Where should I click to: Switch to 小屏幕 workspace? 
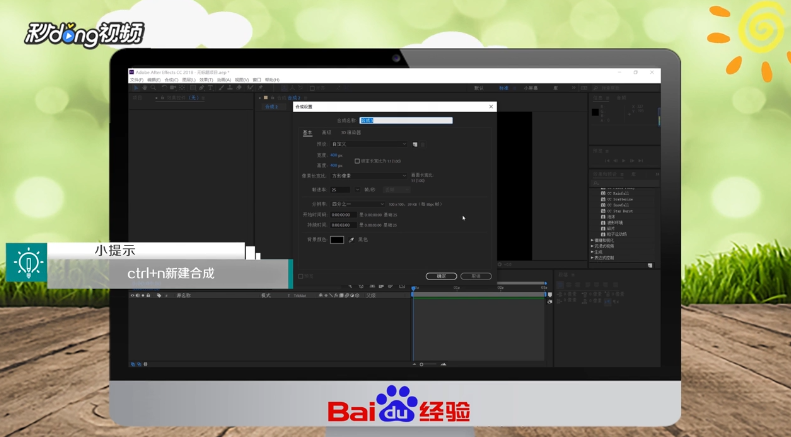pos(531,88)
